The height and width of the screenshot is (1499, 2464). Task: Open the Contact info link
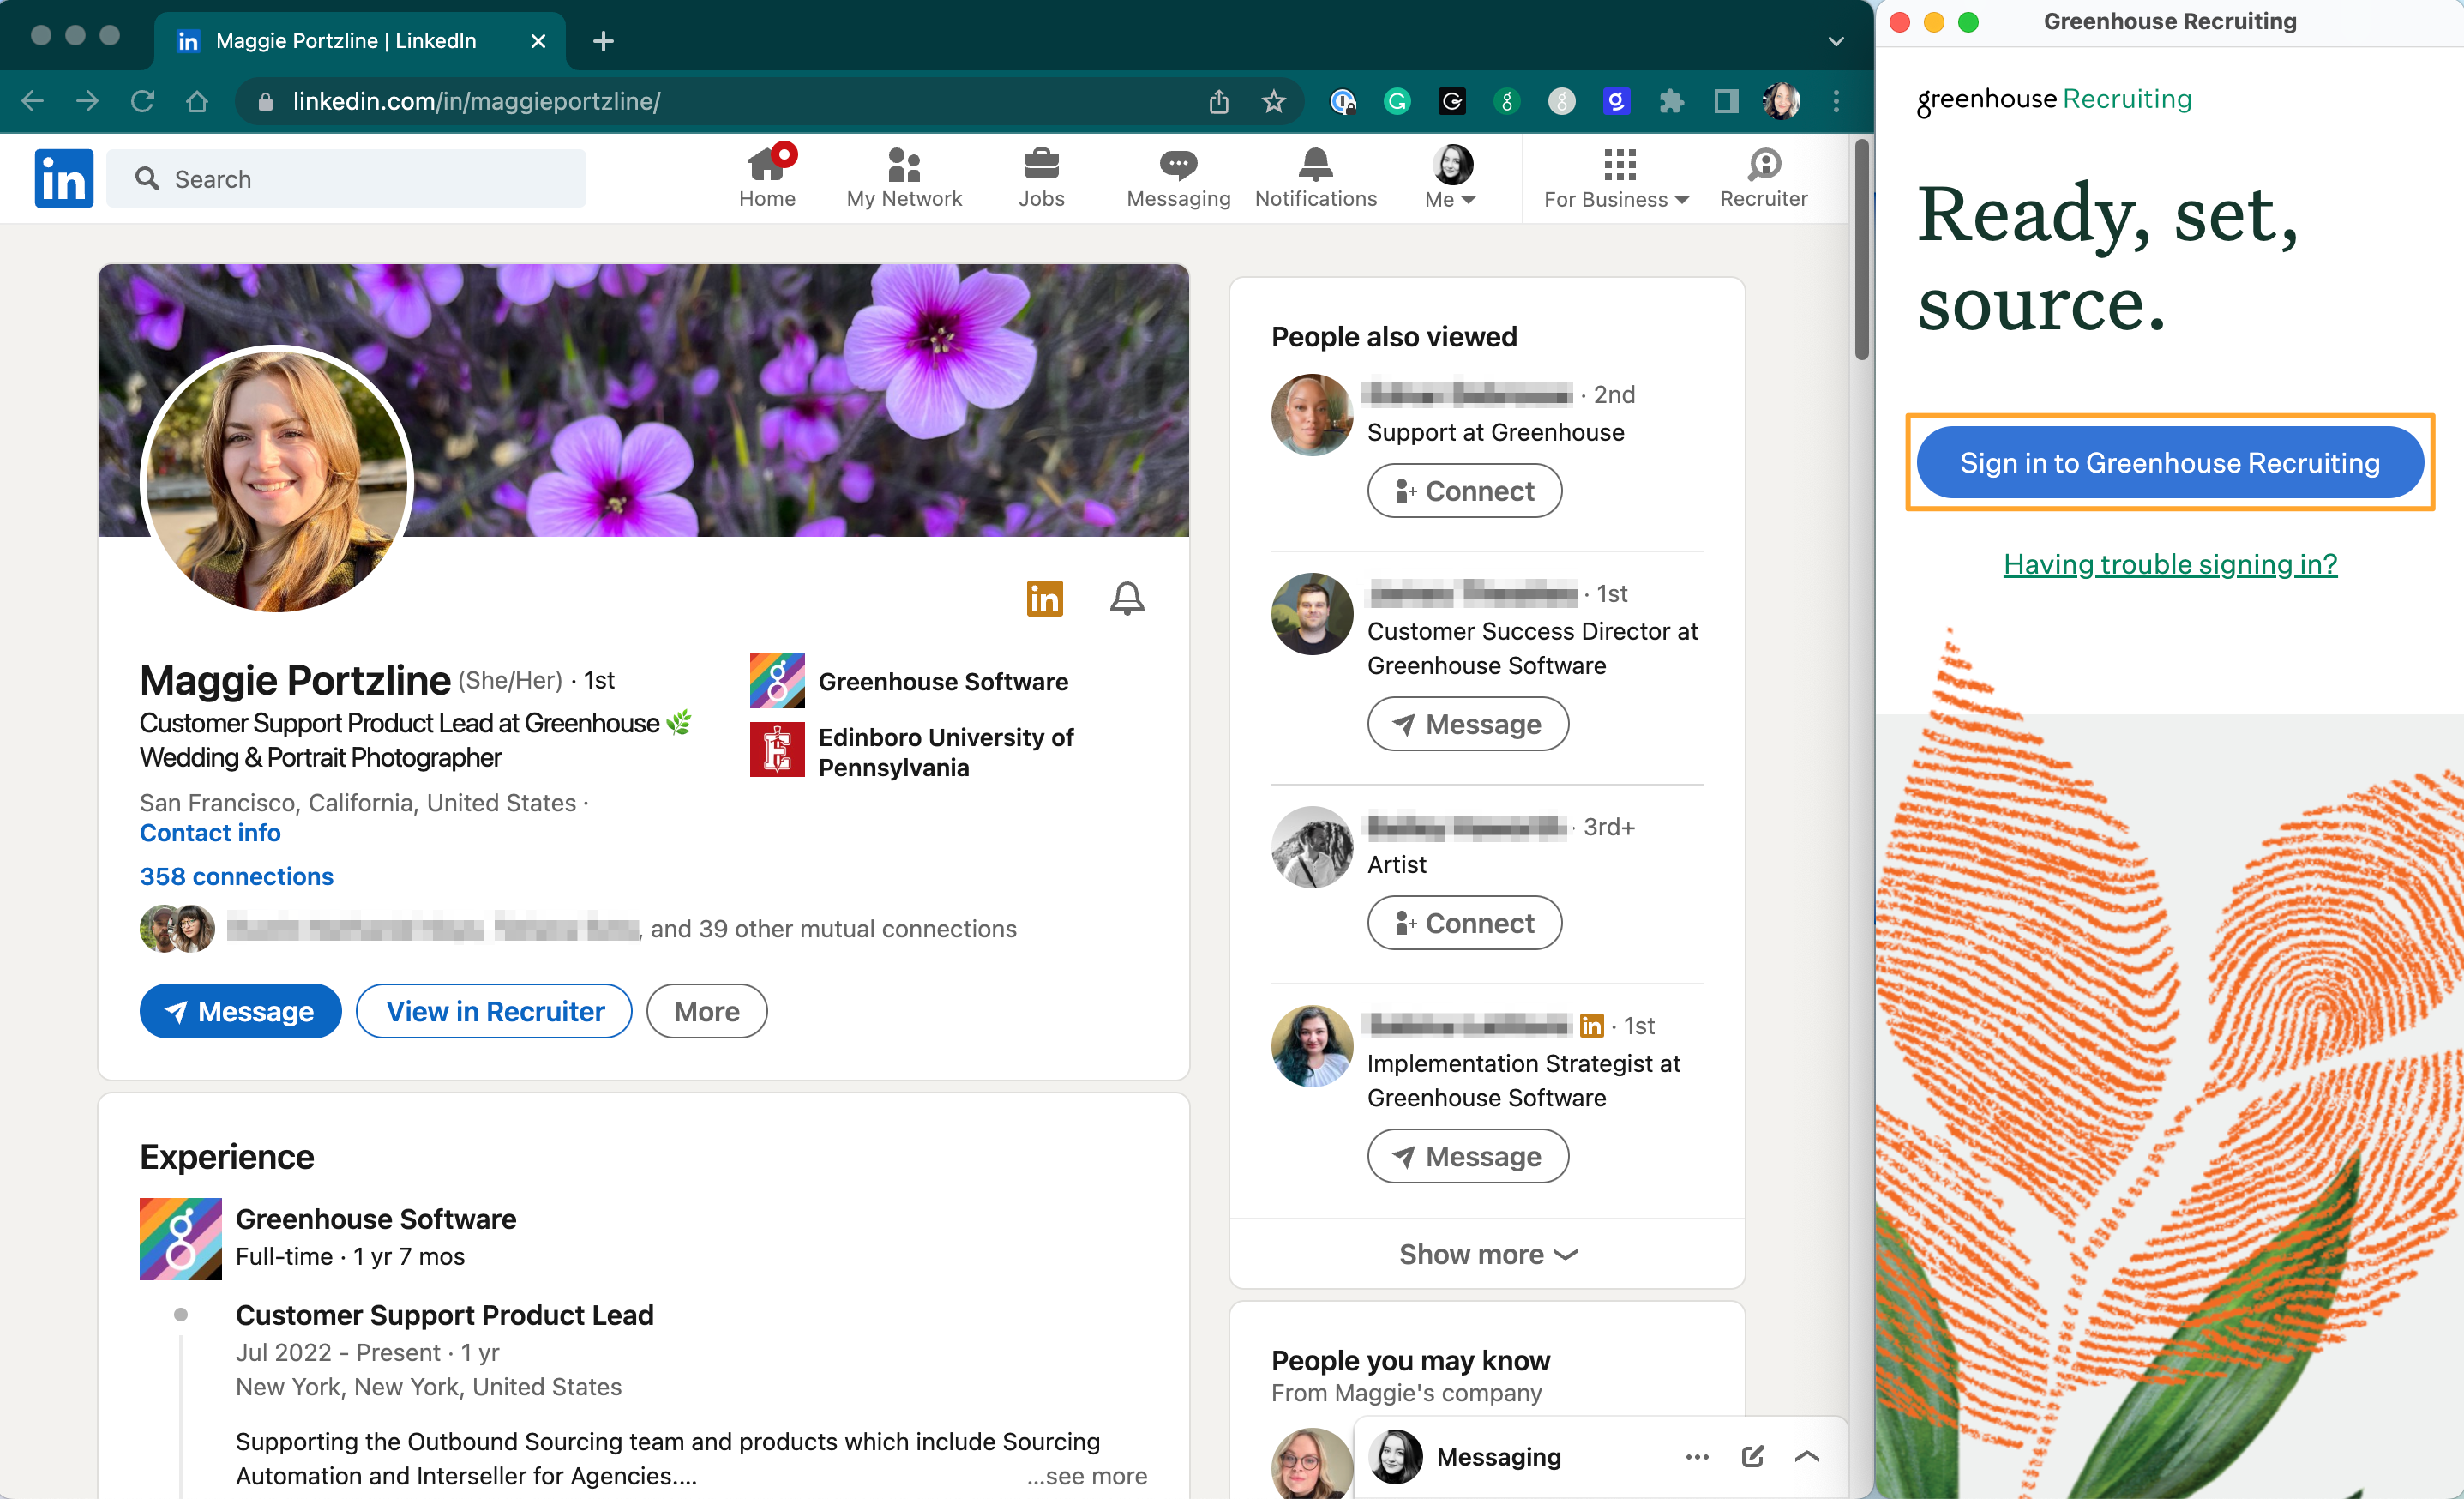[210, 832]
